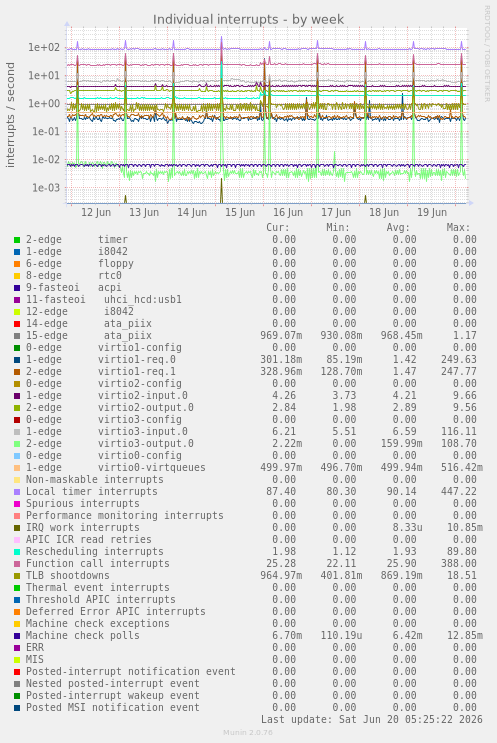Click the virtio3-output.0 light green swatch

tap(17, 444)
